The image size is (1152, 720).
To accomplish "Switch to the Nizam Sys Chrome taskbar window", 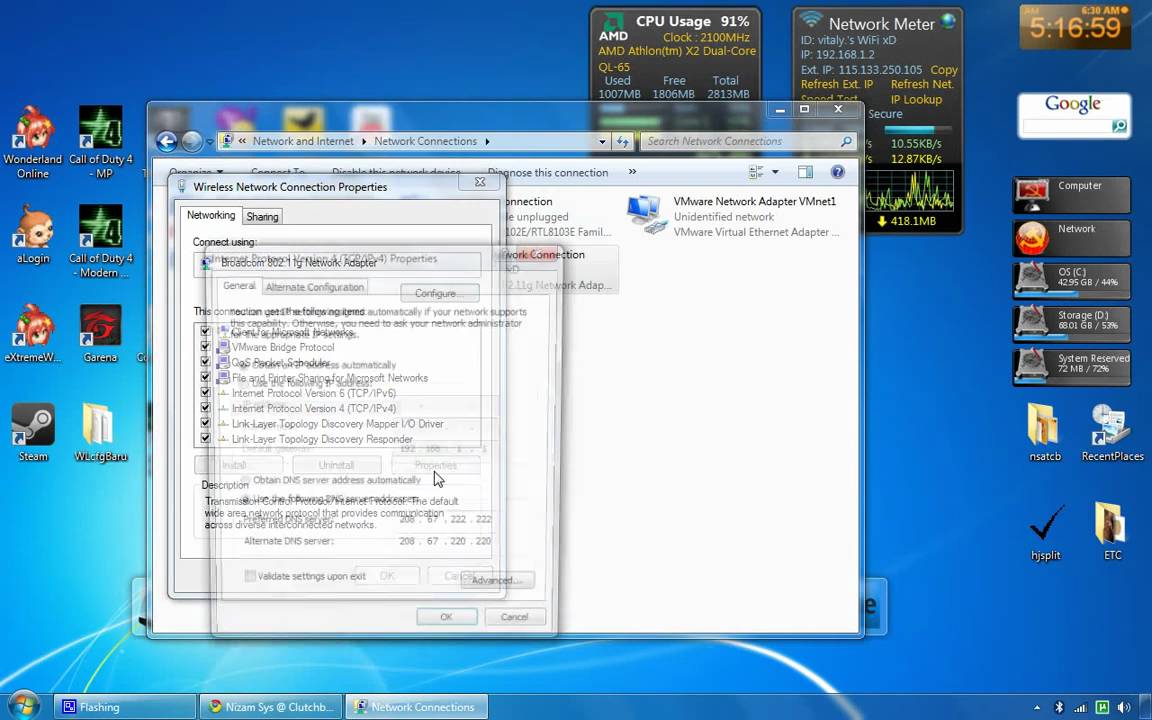I will point(270,707).
